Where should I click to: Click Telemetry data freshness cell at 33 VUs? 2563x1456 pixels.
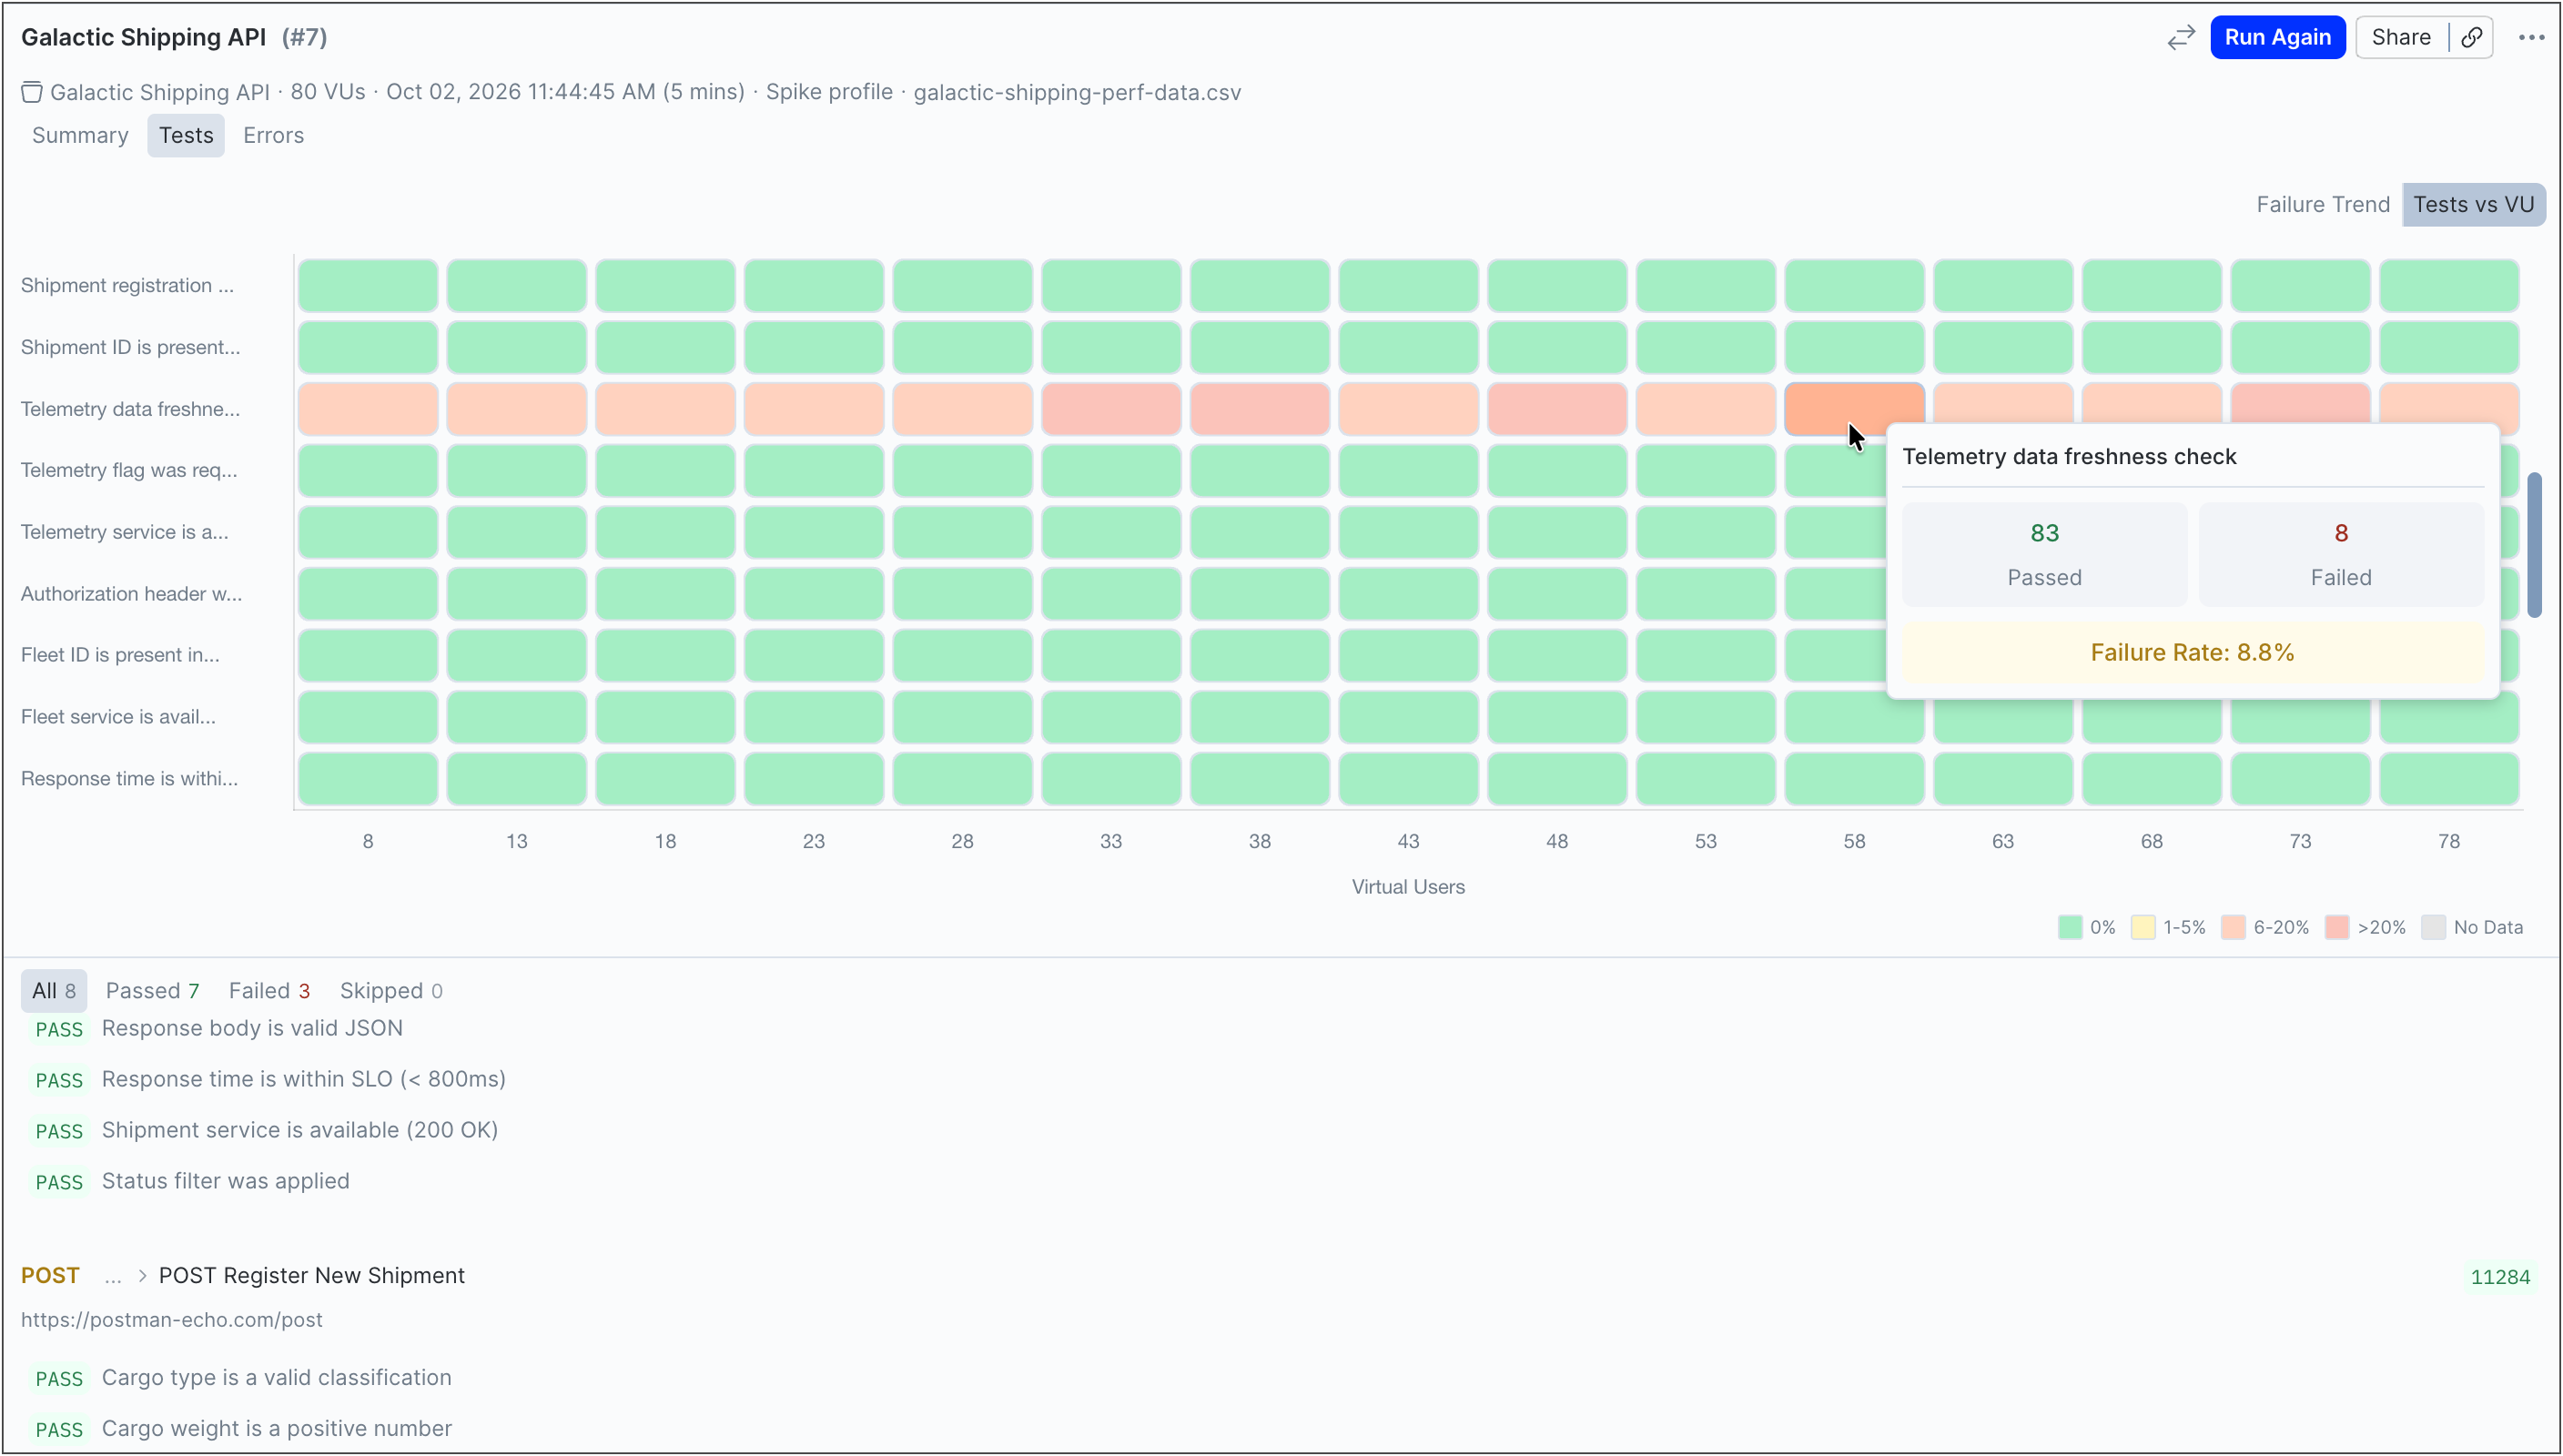pos(1111,409)
